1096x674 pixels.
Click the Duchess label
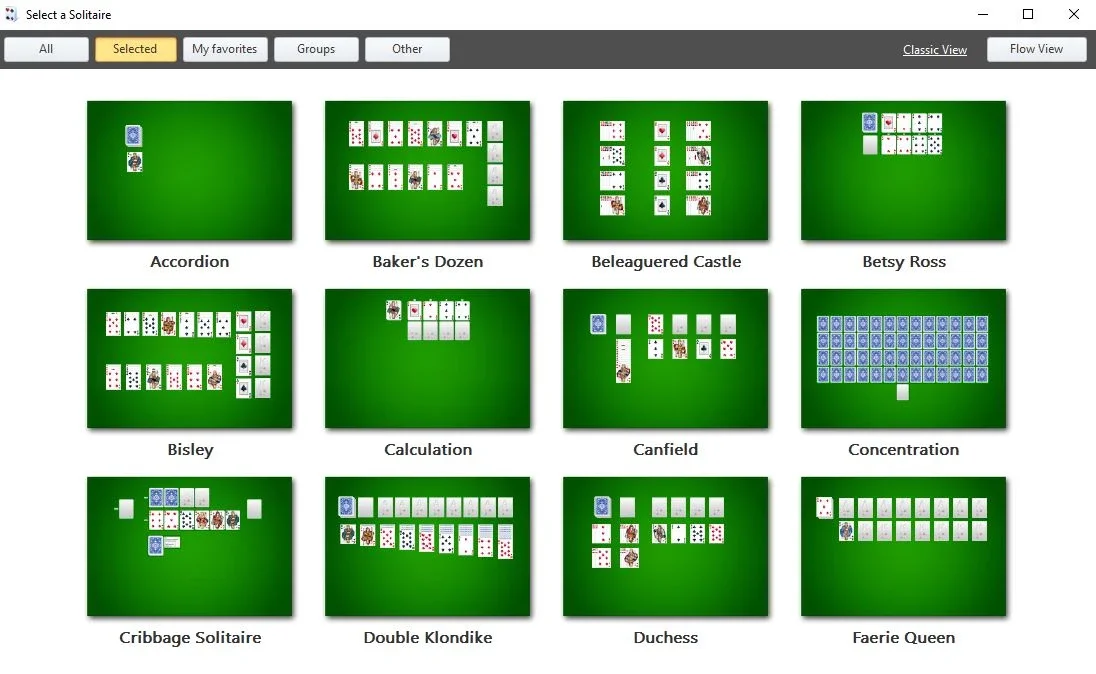tap(665, 638)
